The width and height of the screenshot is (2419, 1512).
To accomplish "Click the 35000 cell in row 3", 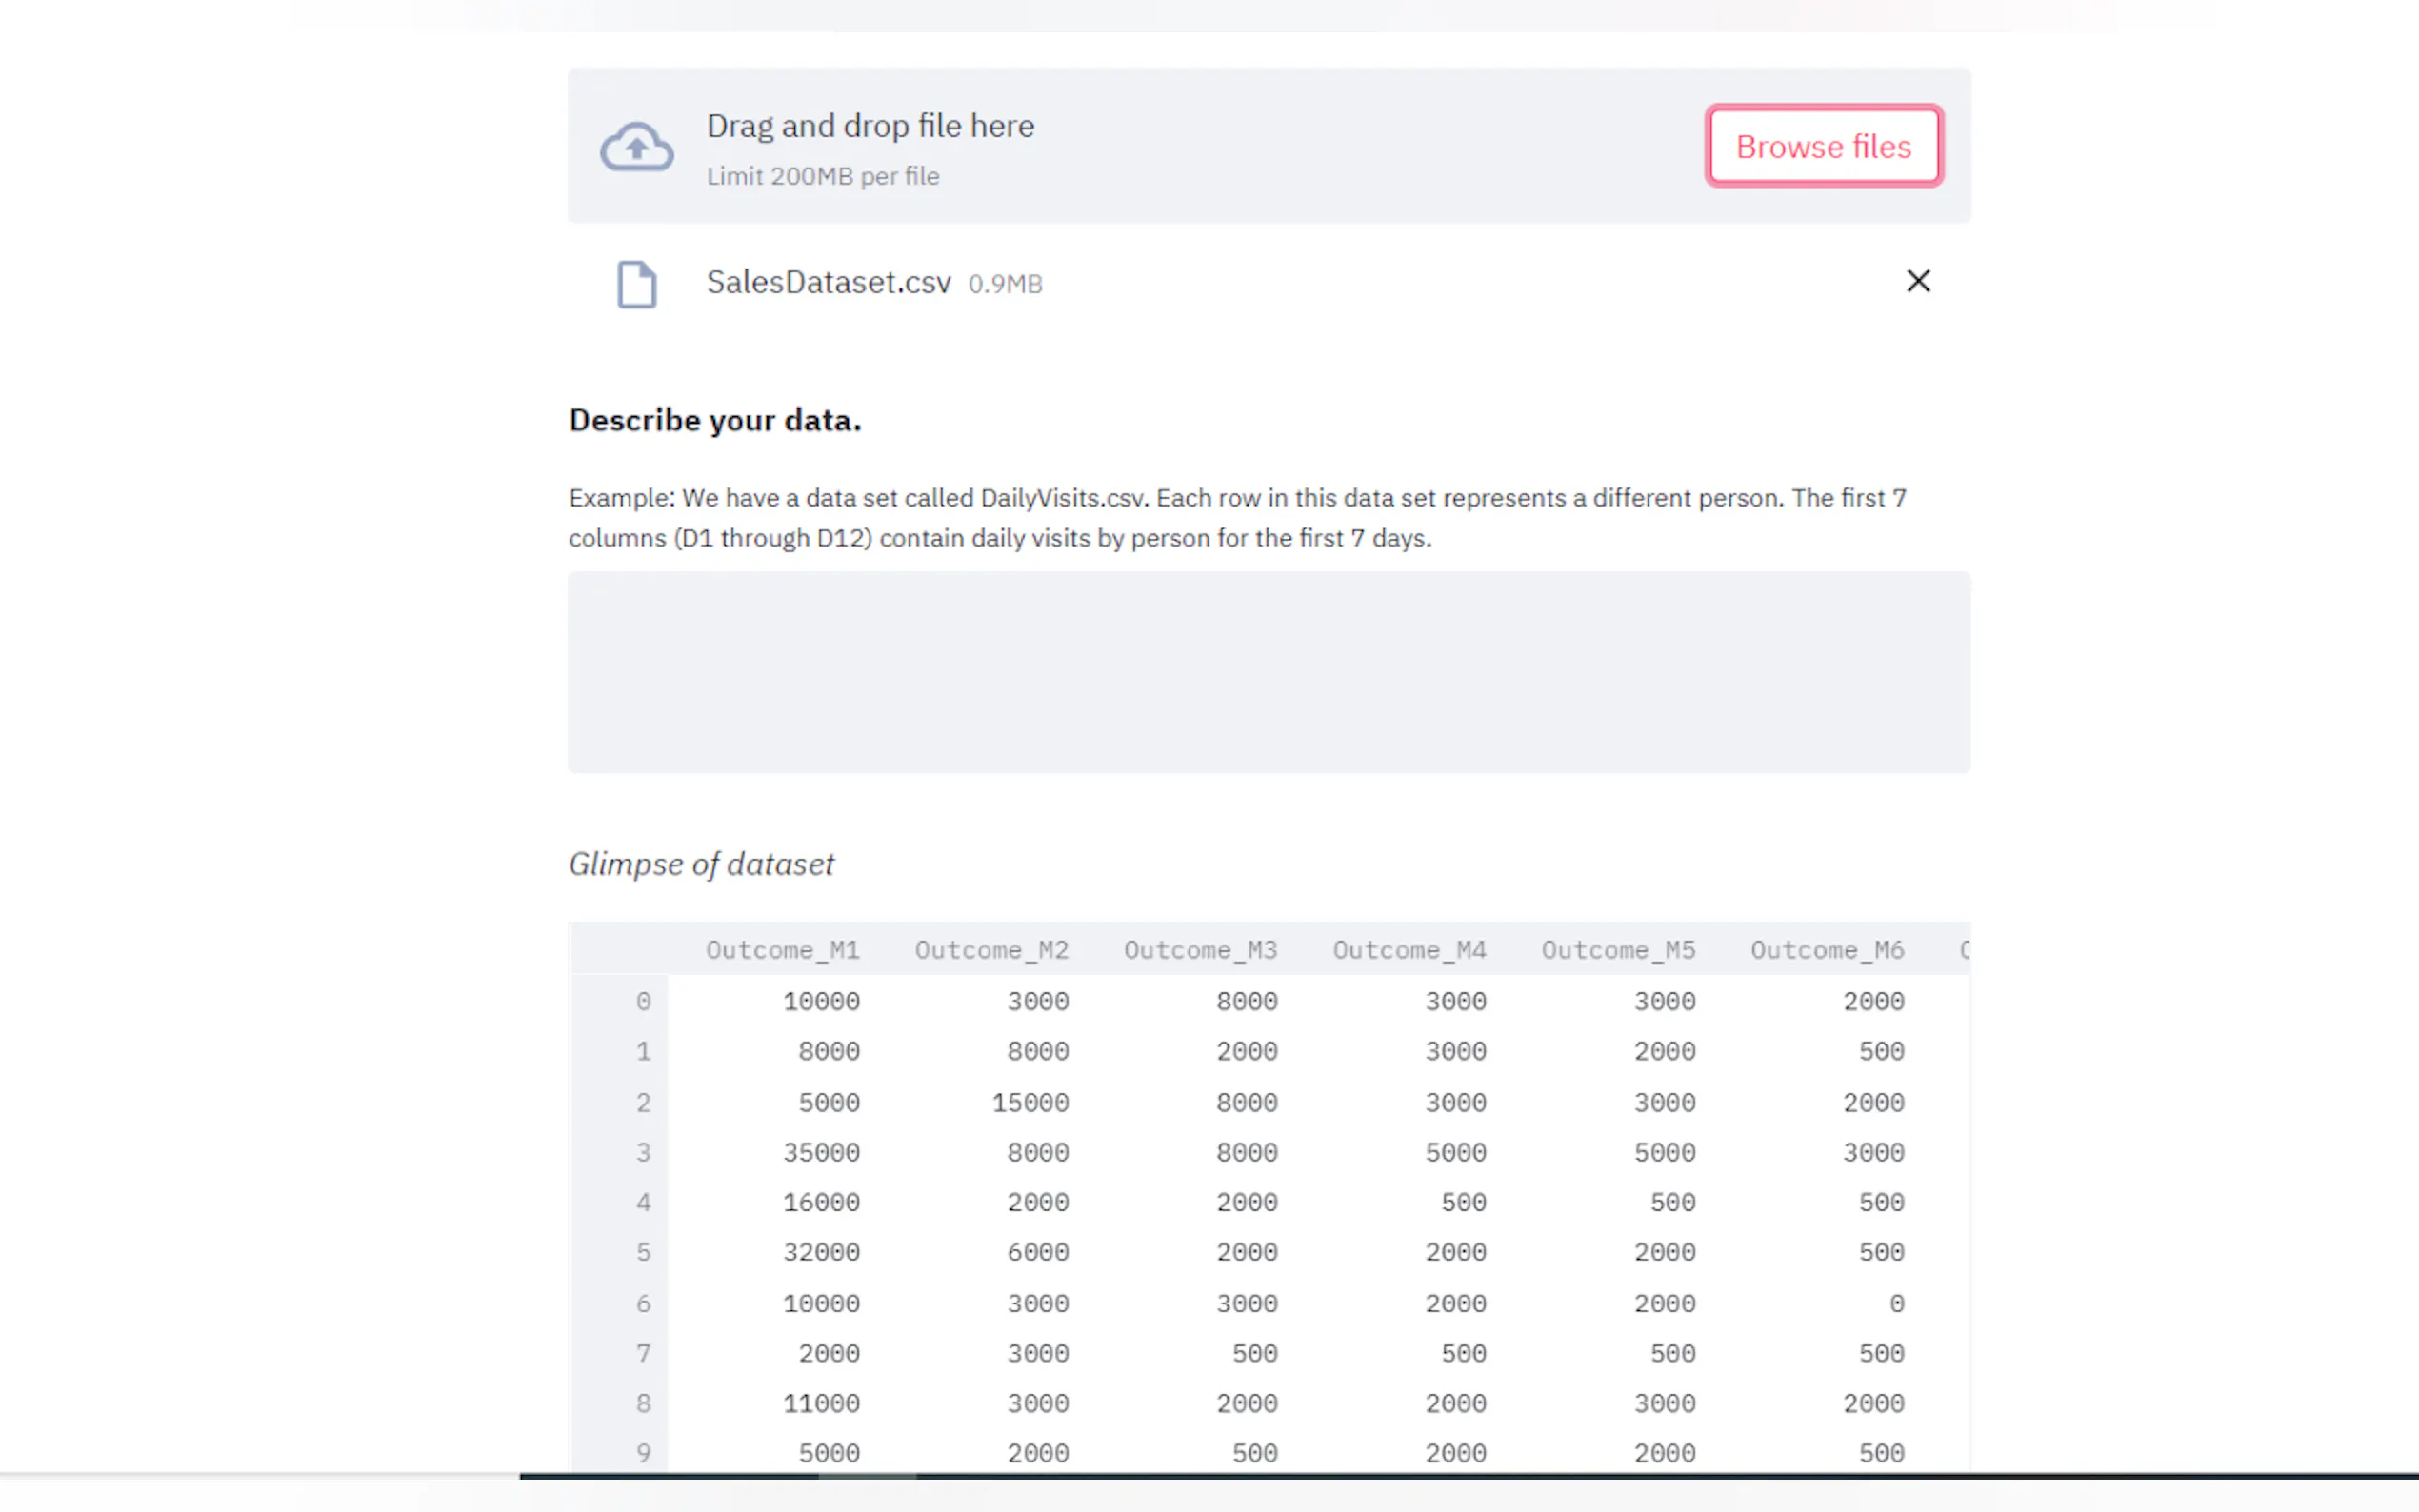I will 820,1152.
